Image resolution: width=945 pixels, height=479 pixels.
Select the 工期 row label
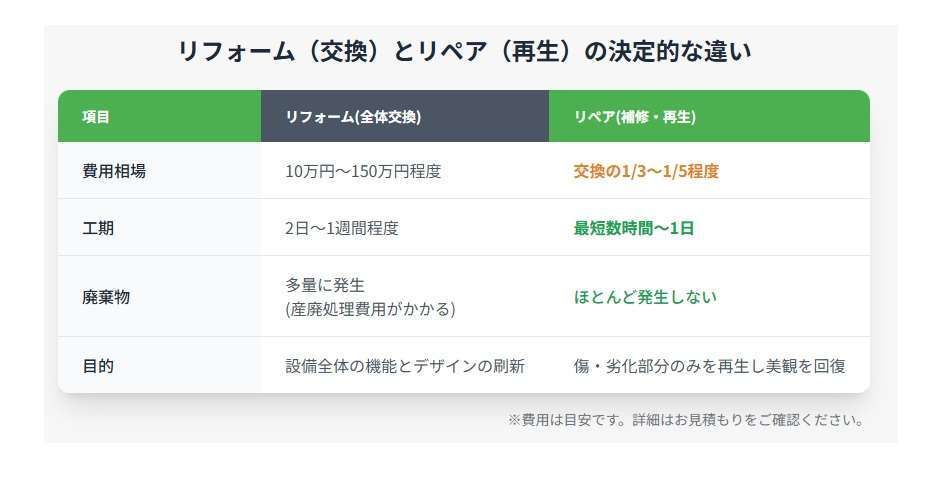(98, 228)
